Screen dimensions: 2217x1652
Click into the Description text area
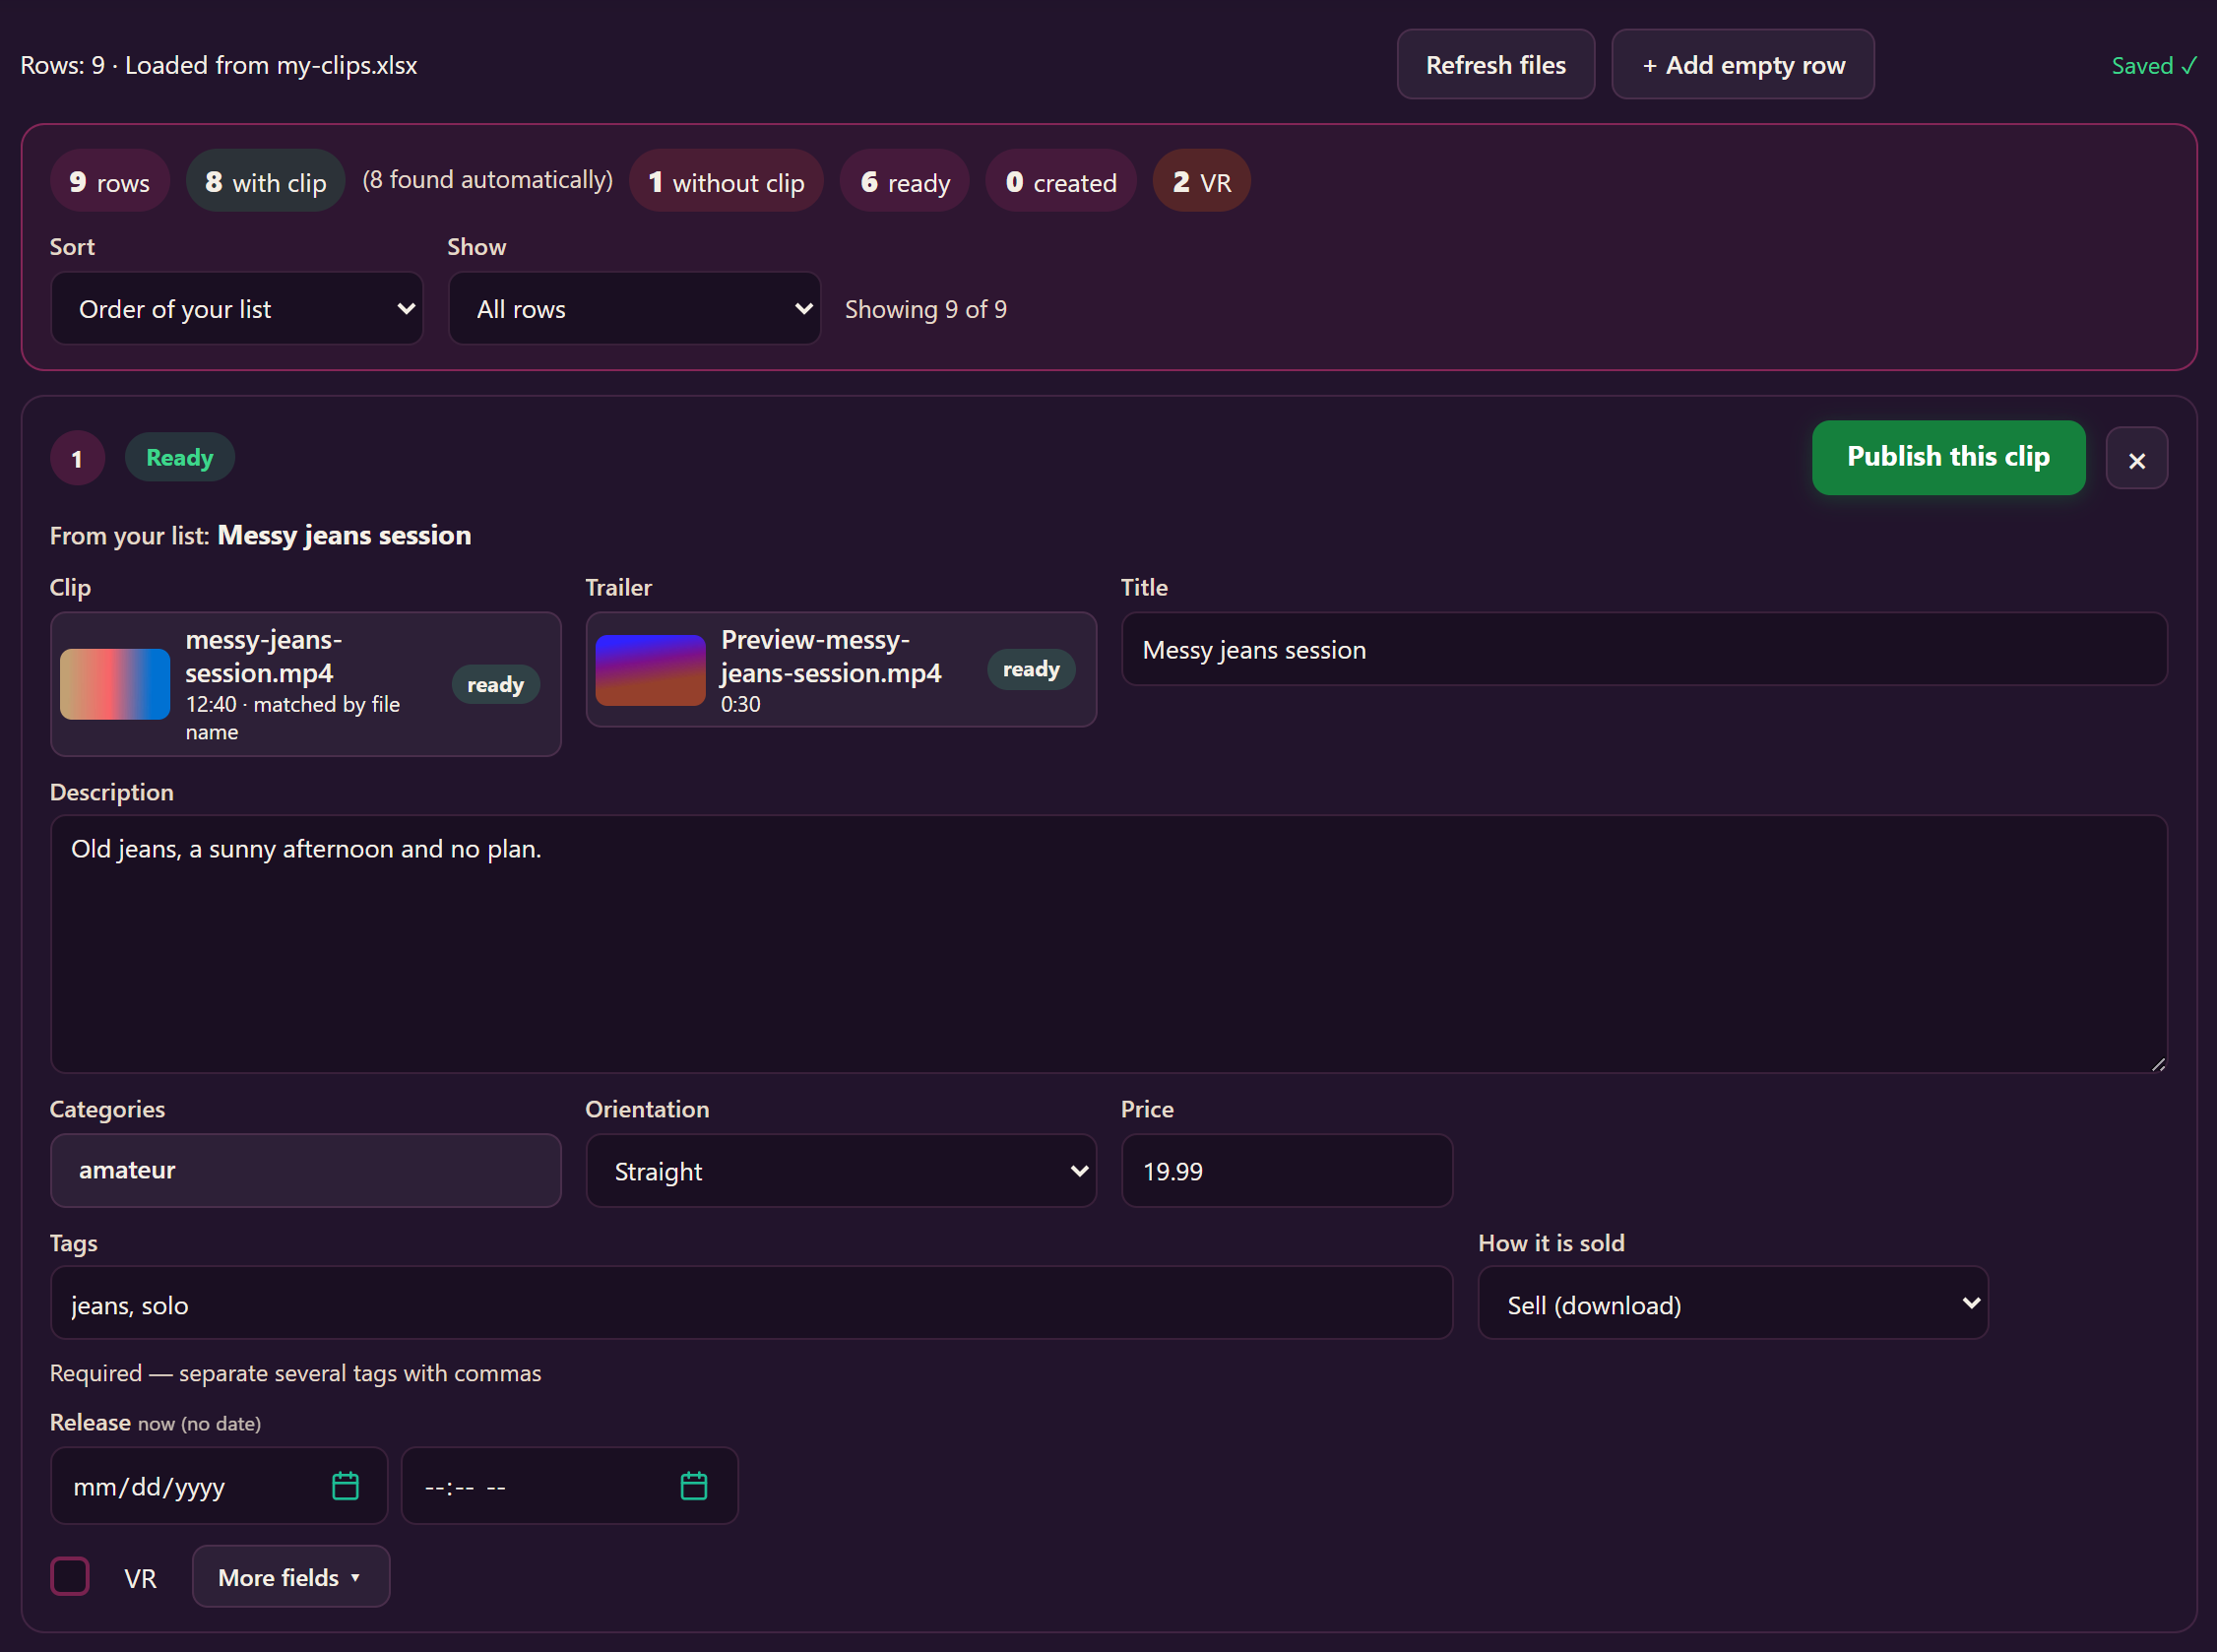[1108, 944]
